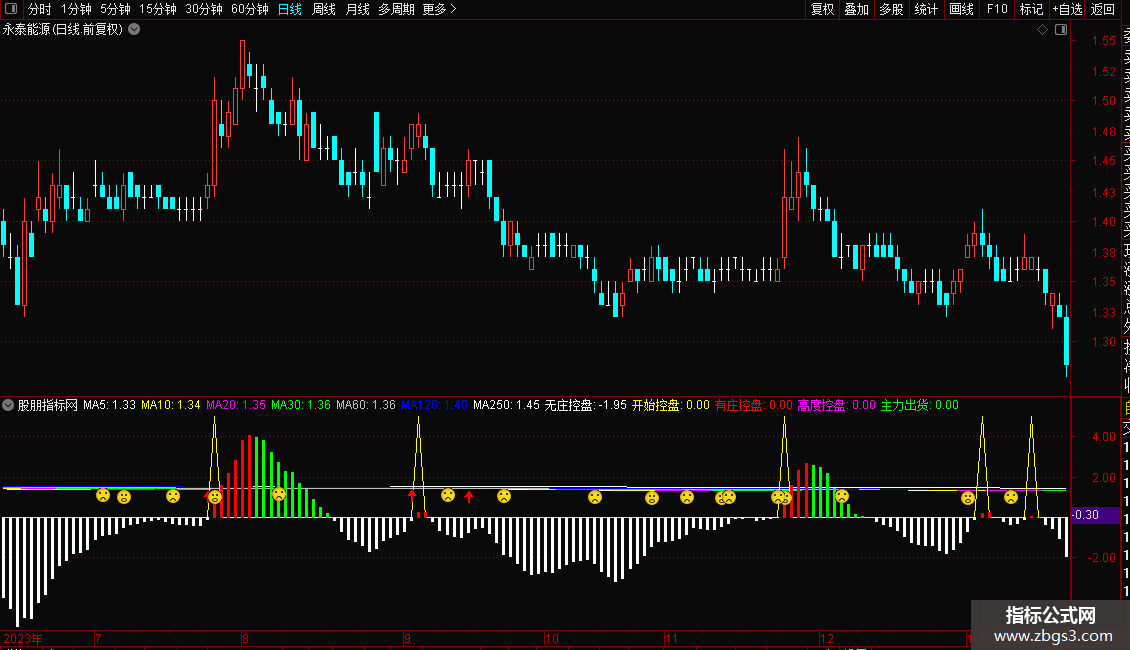Add stock with +自选 button
Viewport: 1130px width, 650px height.
tap(1067, 9)
